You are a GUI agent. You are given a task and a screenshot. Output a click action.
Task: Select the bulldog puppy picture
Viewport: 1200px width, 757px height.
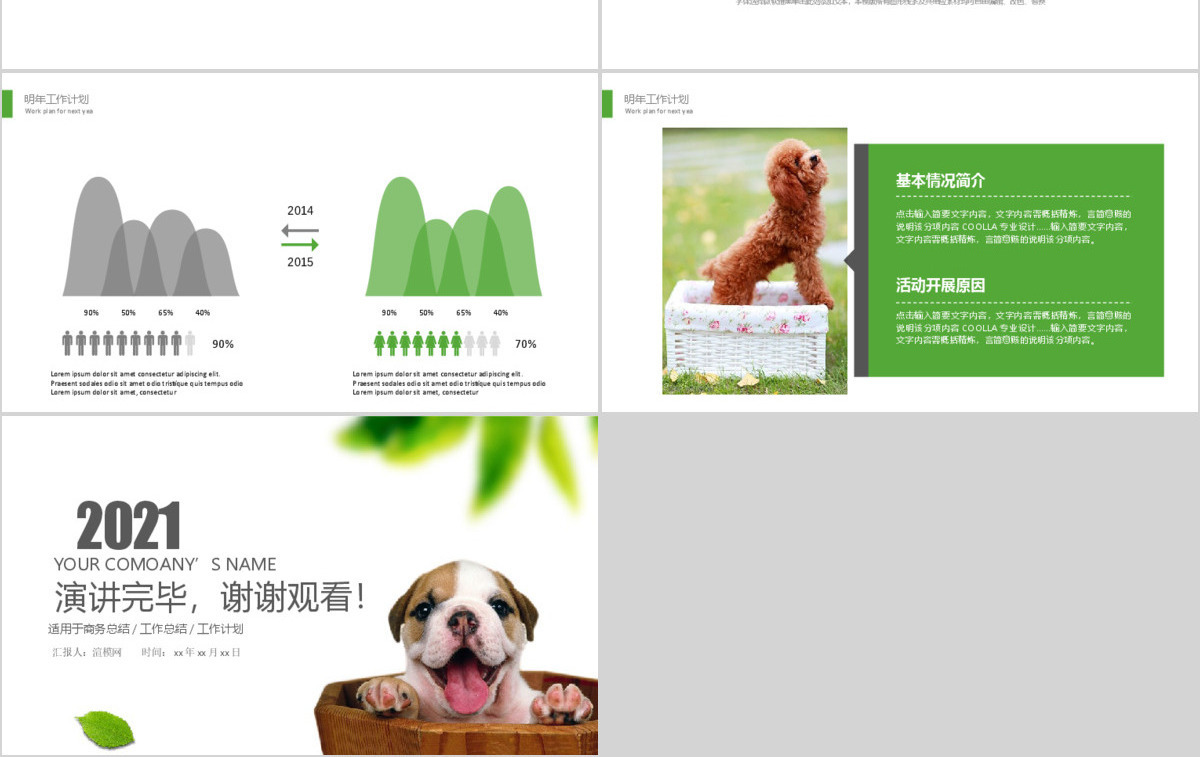coord(457,657)
